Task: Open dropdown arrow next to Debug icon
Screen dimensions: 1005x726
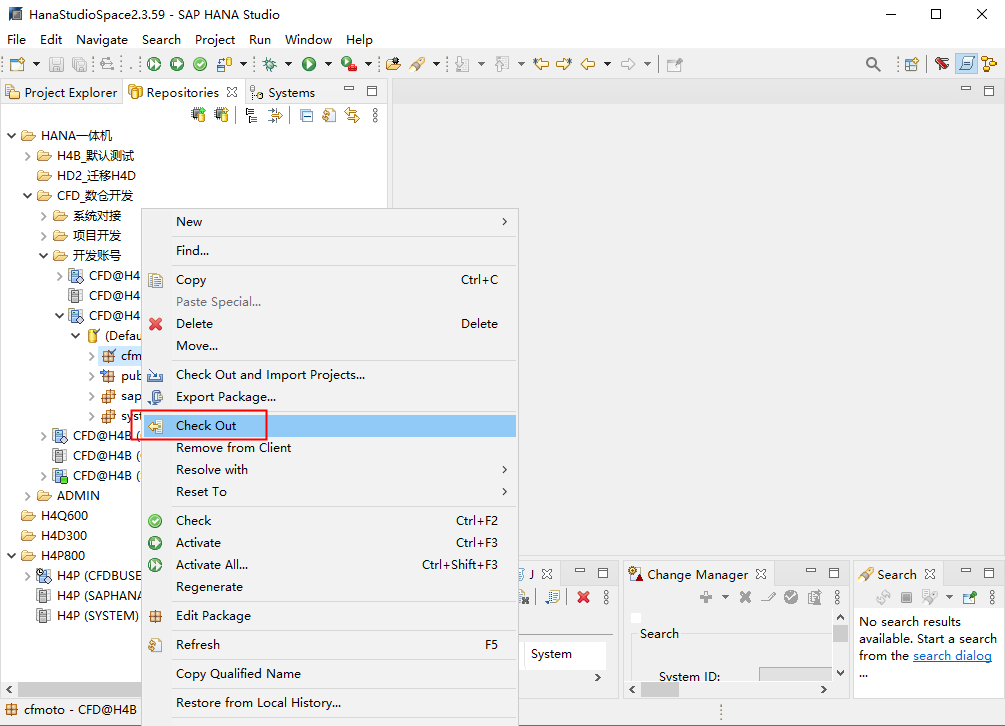Action: coord(288,64)
